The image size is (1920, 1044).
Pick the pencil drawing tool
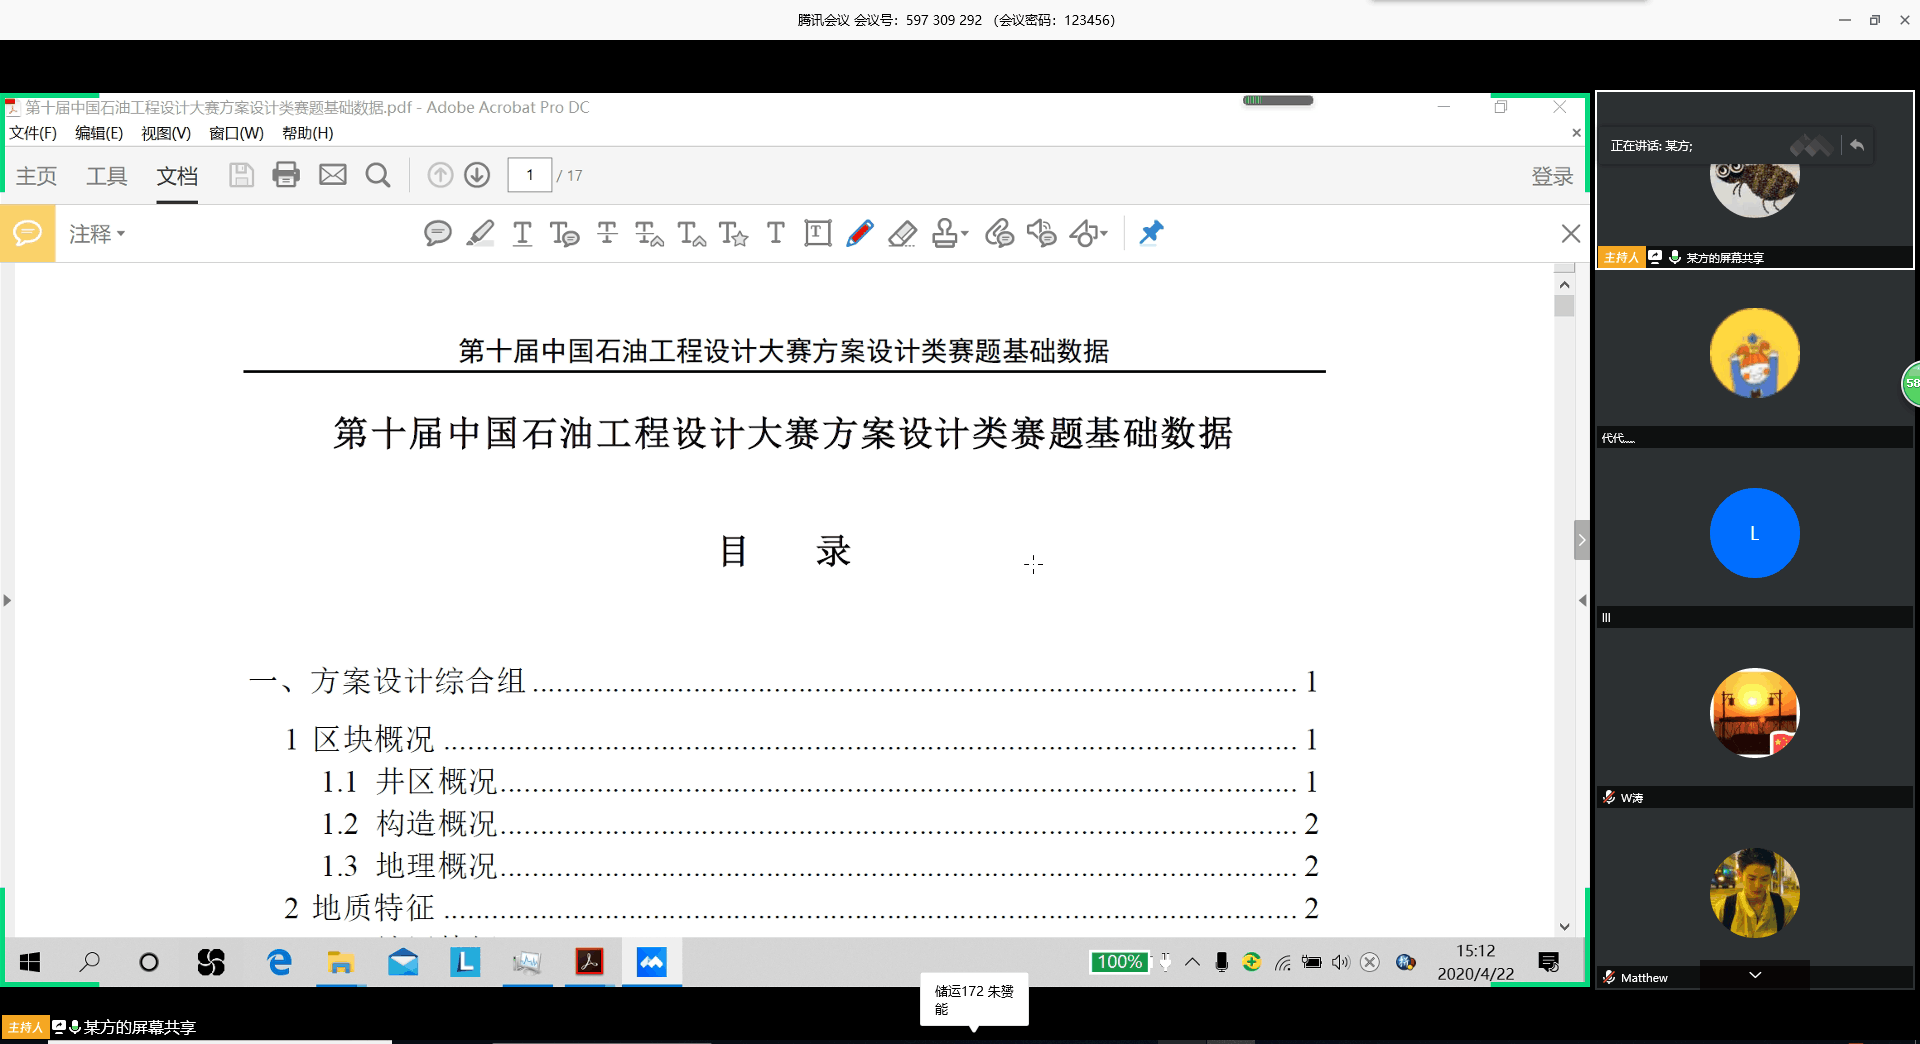(859, 234)
